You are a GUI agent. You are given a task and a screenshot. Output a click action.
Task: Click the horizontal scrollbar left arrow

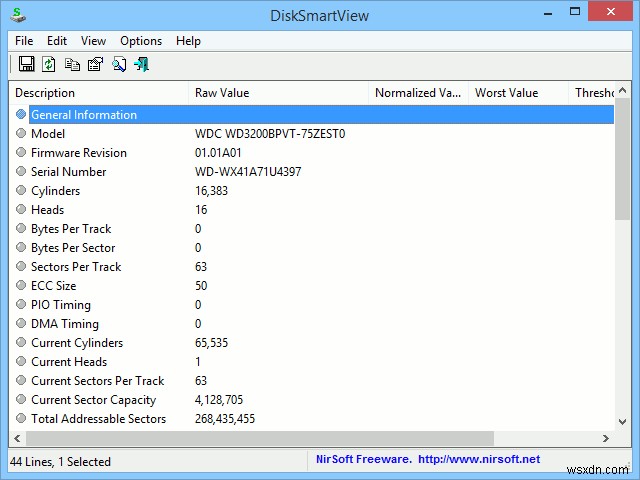tap(17, 438)
